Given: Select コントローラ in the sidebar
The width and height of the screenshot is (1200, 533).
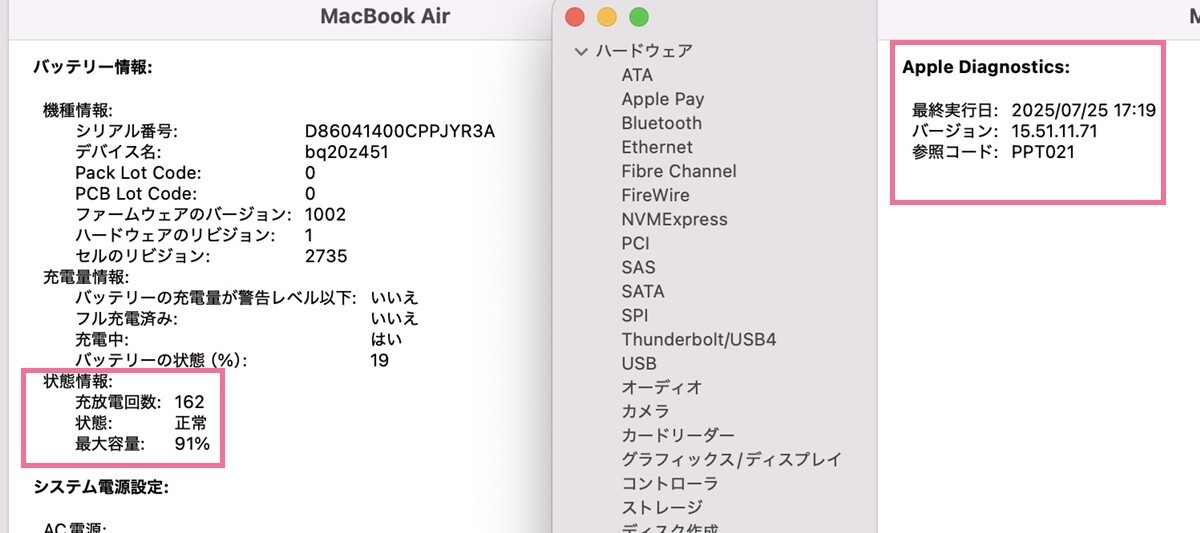Looking at the screenshot, I should click(670, 483).
